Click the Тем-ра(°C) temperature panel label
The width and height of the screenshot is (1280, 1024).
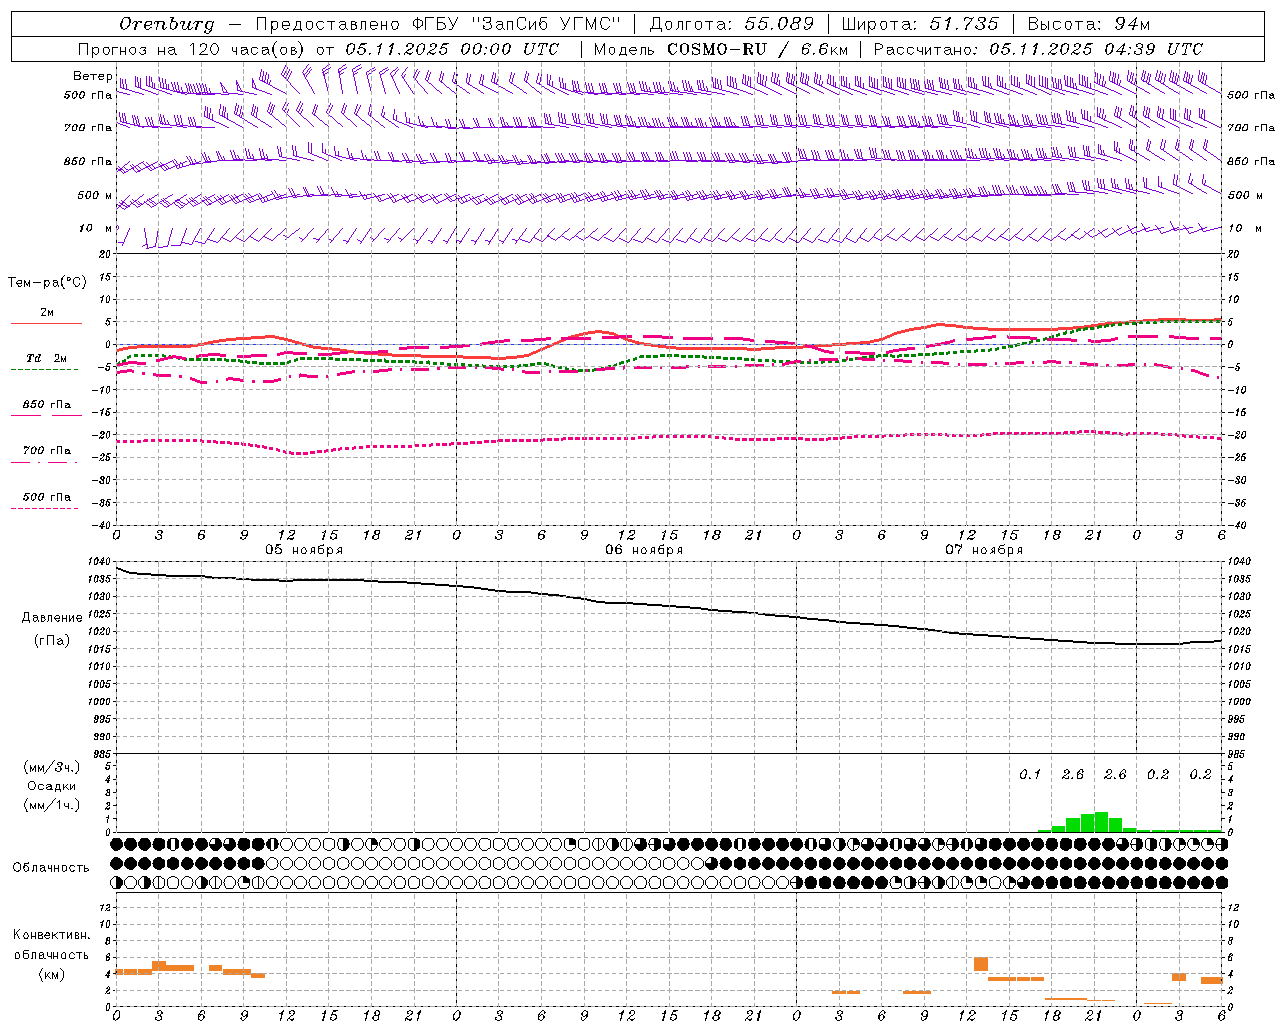[47, 283]
